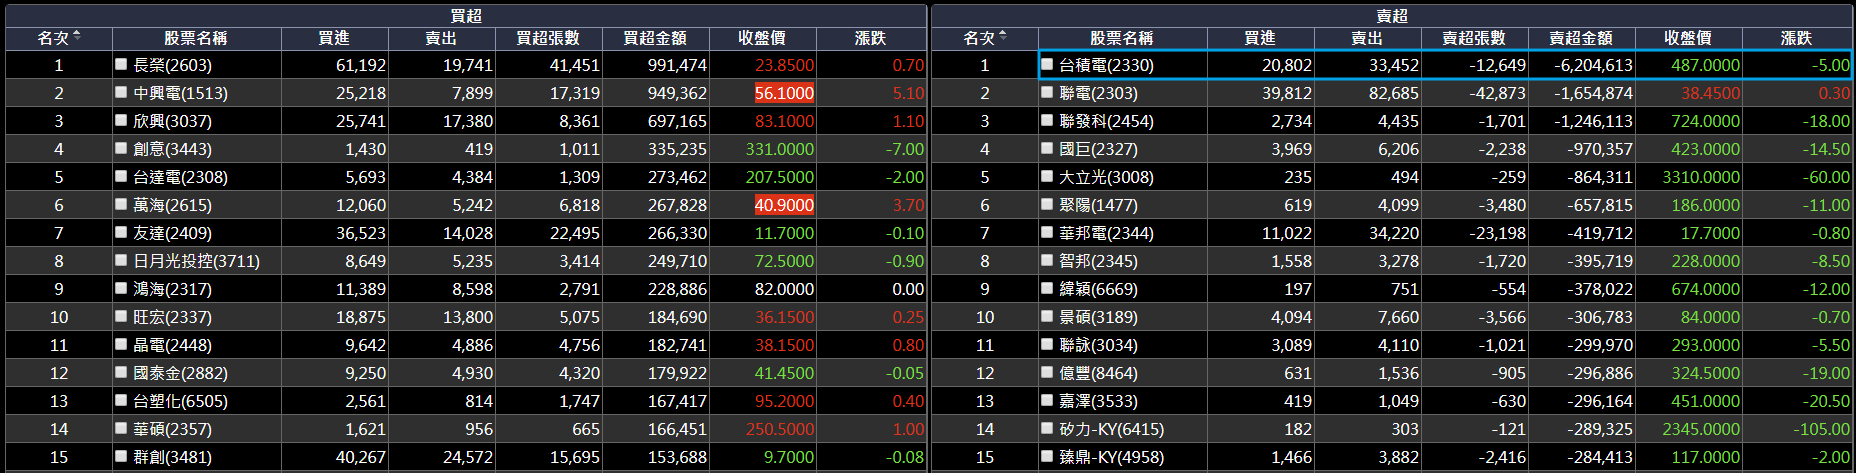Enable checkbox next to 日月光投控(3711)
Viewport: 1856px width, 473px height.
(121, 260)
